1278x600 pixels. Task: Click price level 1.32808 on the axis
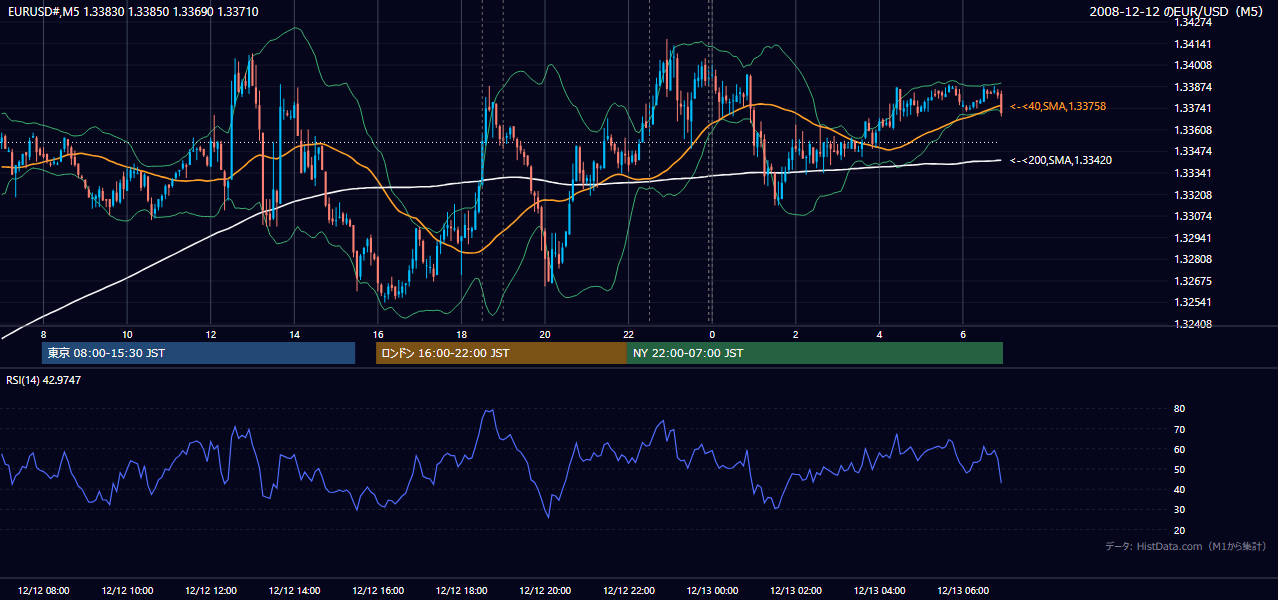tap(1194, 259)
